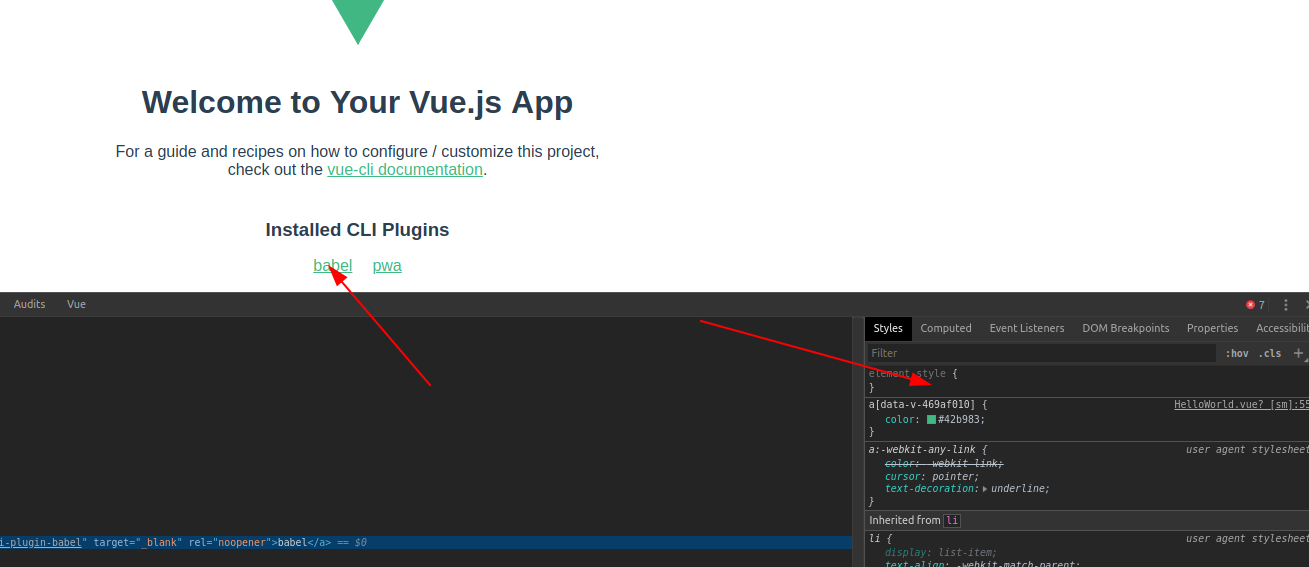1309x567 pixels.
Task: Select the highlighted babel anchor element row
Action: pos(426,542)
